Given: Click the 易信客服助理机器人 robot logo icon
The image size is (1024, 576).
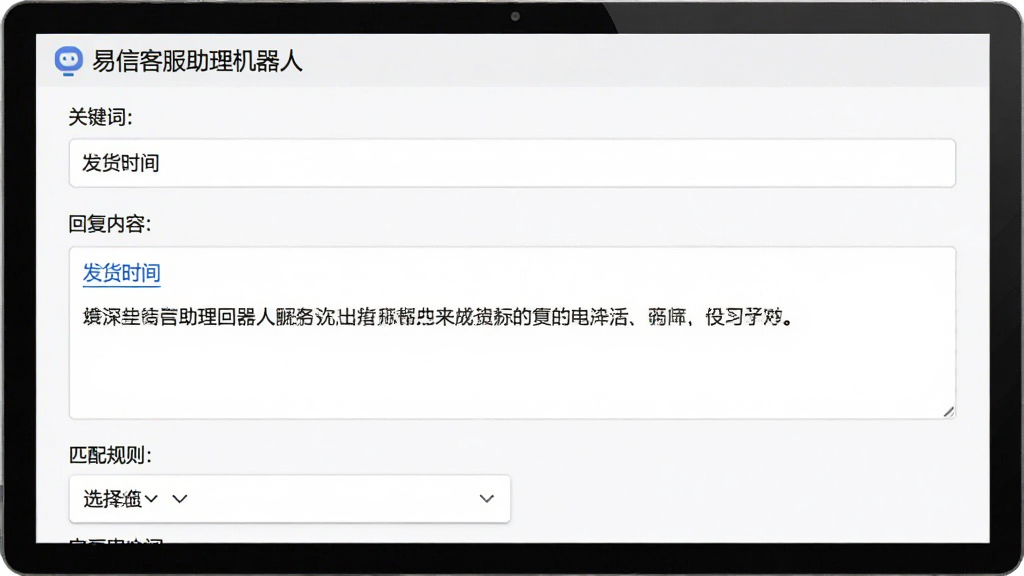Looking at the screenshot, I should click(69, 61).
